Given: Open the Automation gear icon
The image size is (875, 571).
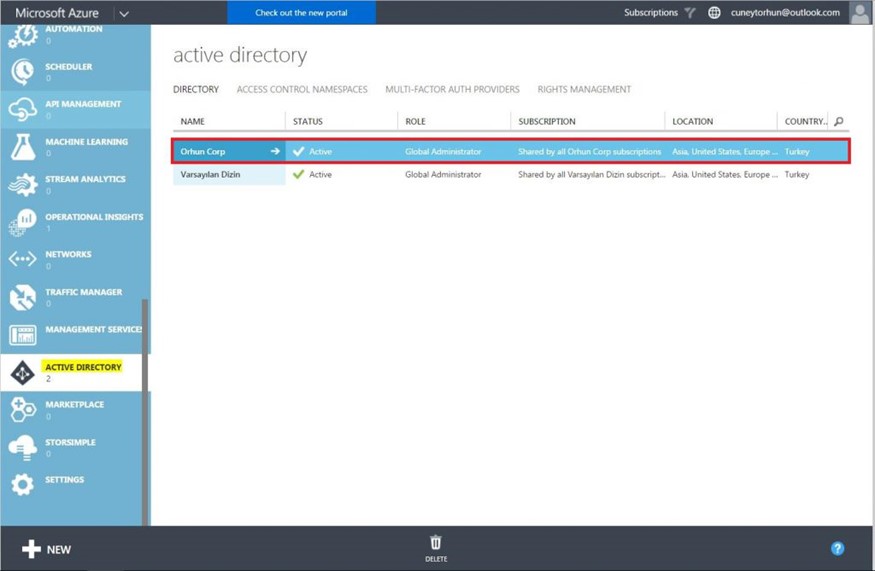Looking at the screenshot, I should (22, 36).
